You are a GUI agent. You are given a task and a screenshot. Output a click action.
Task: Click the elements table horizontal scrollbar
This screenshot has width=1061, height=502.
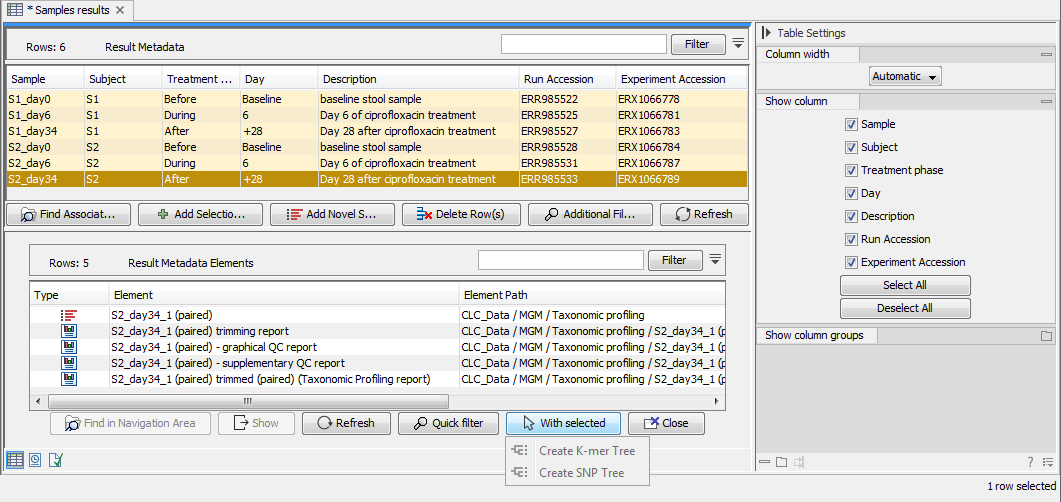pos(247,401)
